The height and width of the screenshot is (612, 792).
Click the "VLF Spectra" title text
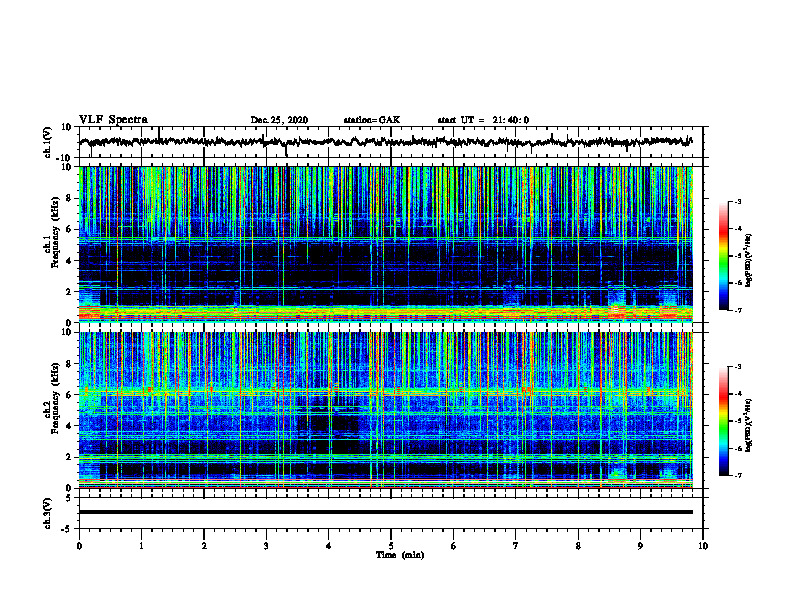point(113,120)
